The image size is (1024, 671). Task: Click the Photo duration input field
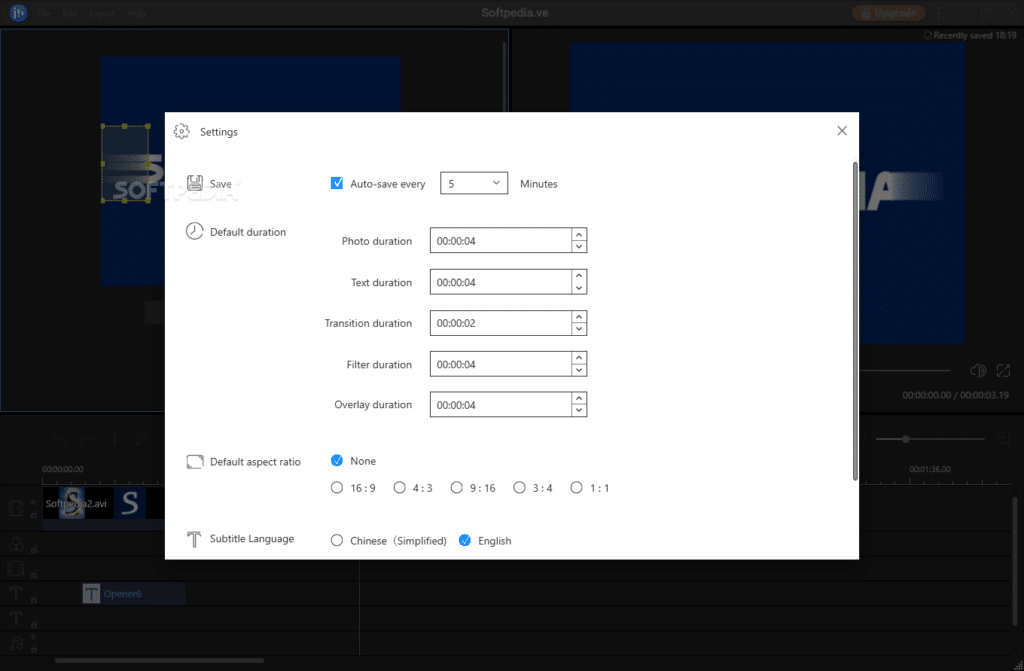point(500,240)
